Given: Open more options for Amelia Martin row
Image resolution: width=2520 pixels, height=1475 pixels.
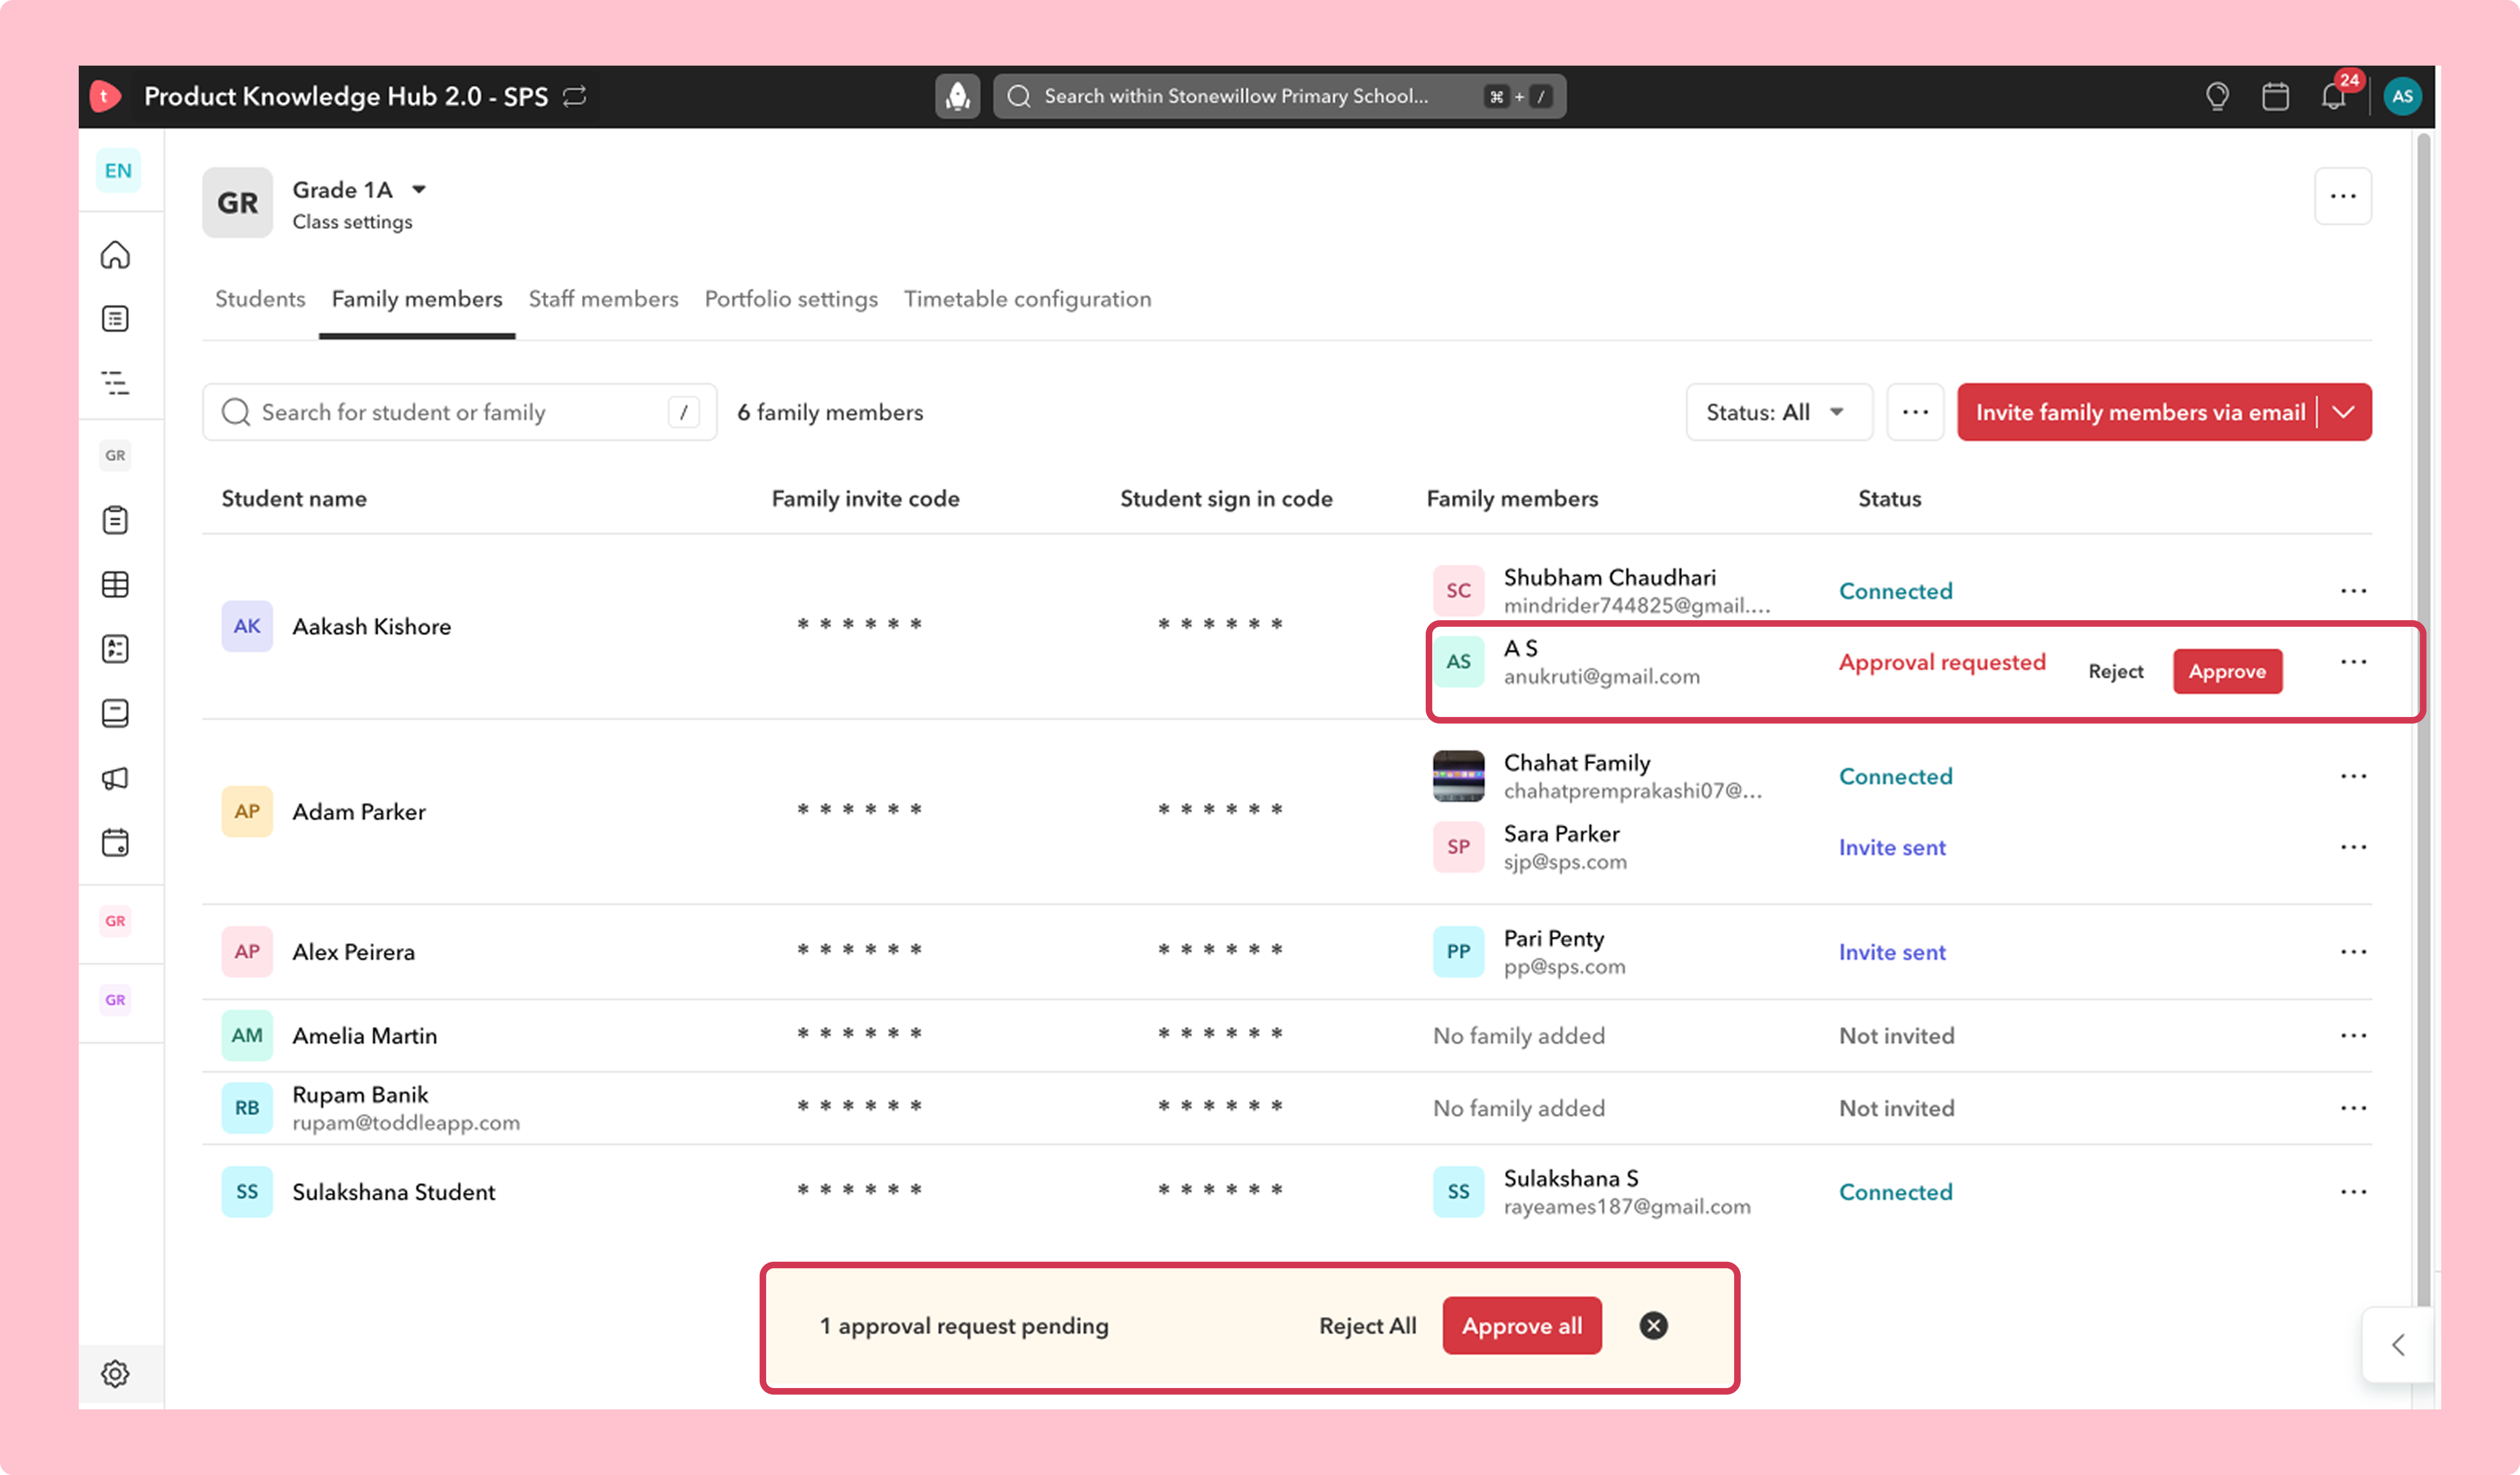Looking at the screenshot, I should click(x=2353, y=1036).
